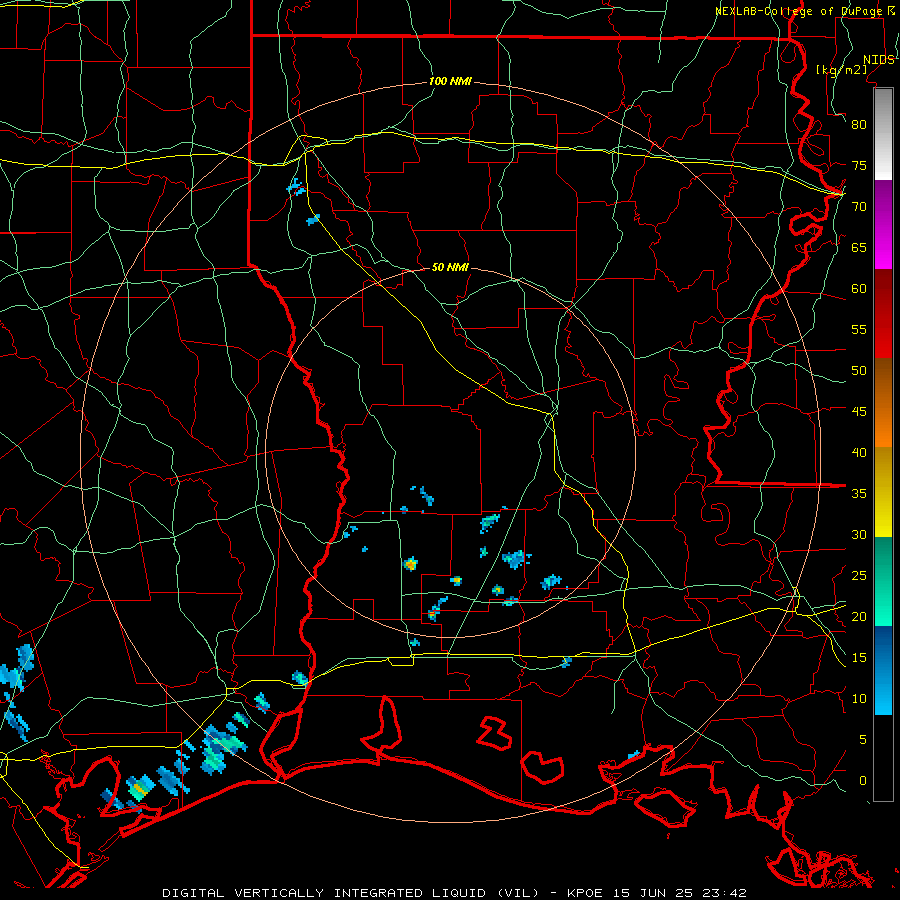Click the scale value "20"
This screenshot has width=900, height=900.
click(859, 616)
